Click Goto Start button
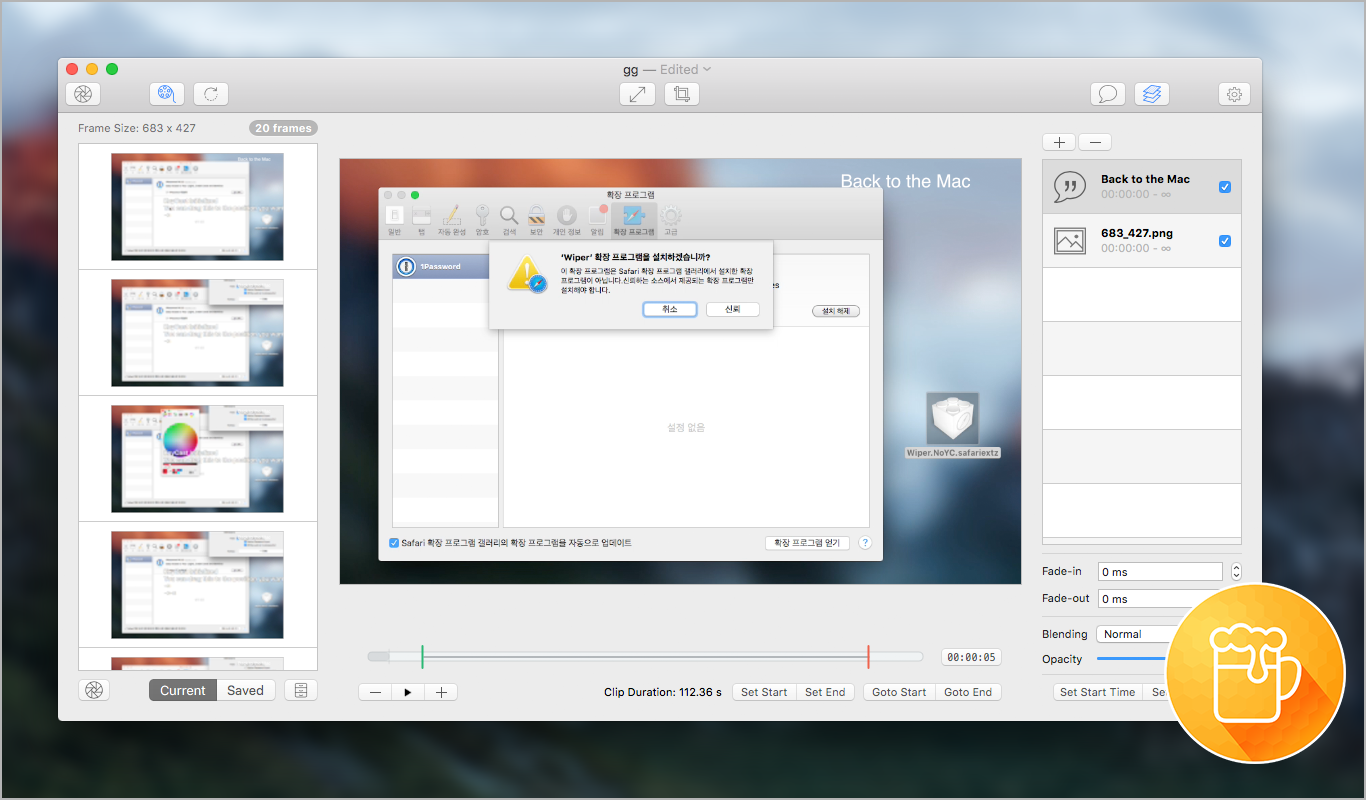This screenshot has width=1366, height=800. tap(899, 692)
